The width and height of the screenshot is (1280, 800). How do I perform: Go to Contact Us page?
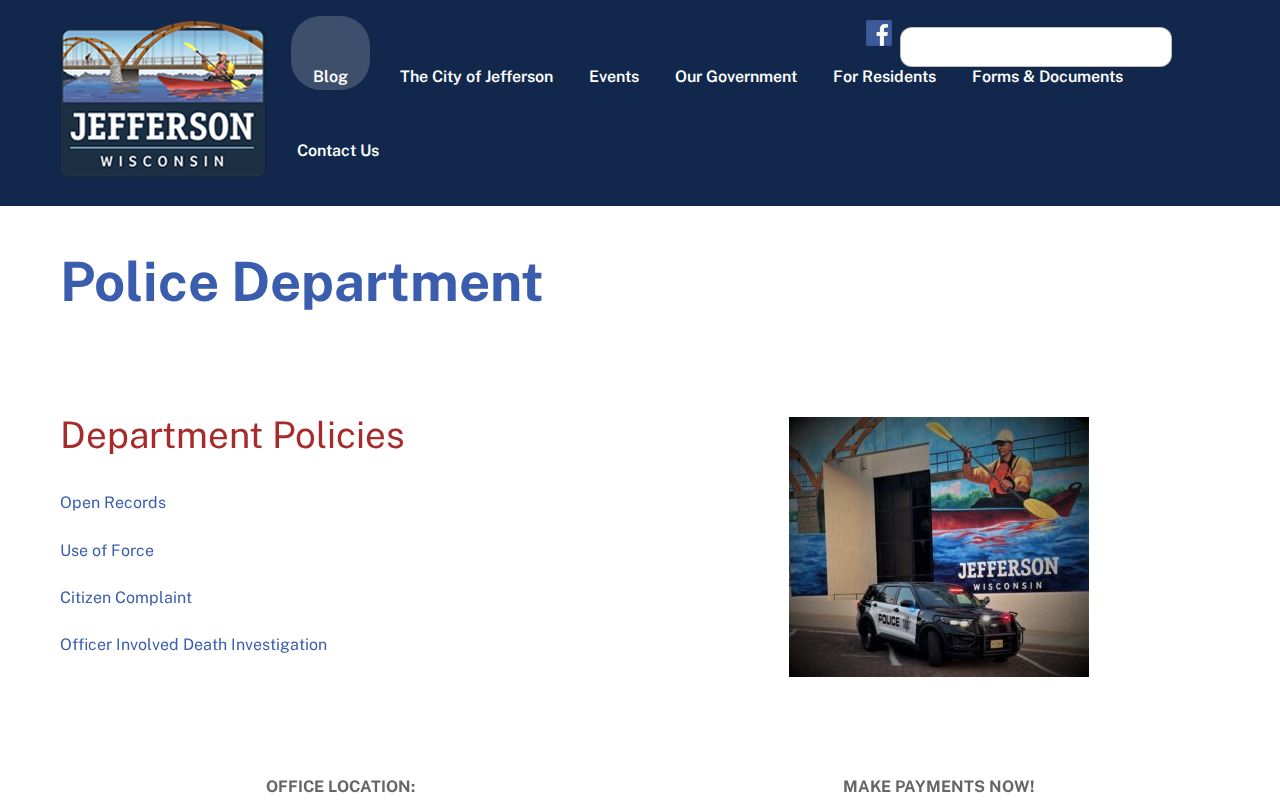pos(338,151)
